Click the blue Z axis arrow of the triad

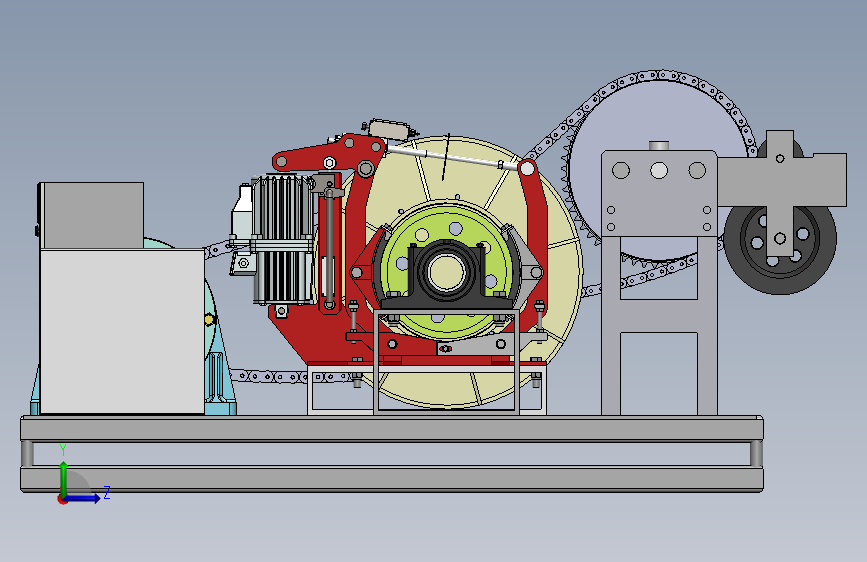(x=83, y=498)
